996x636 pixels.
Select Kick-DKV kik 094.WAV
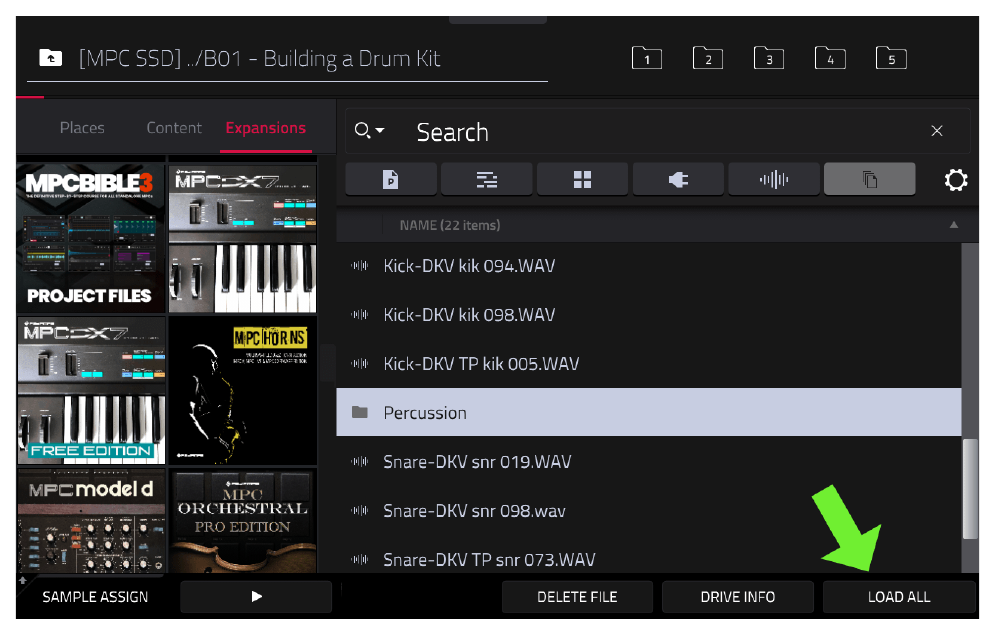649,266
